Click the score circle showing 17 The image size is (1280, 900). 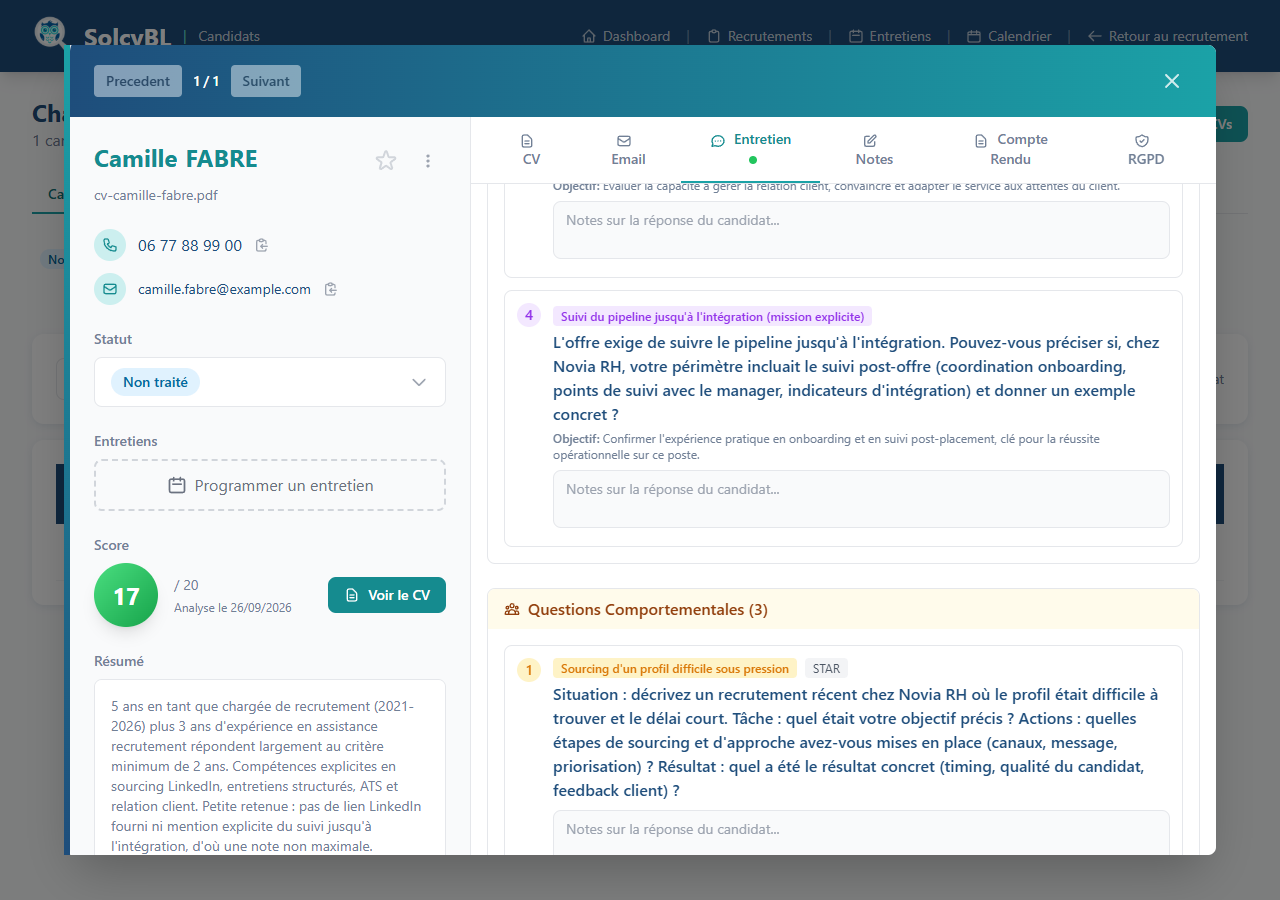coord(126,595)
